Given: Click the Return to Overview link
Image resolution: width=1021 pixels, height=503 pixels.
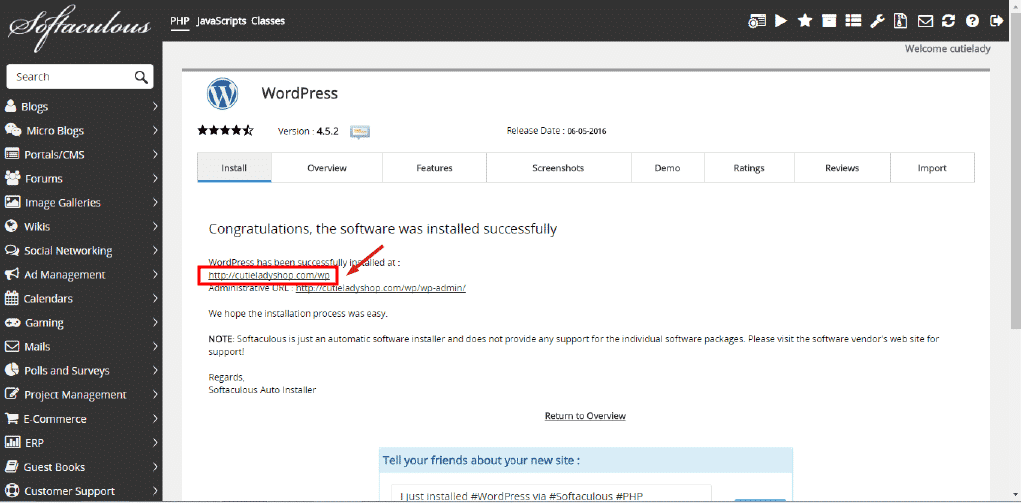Looking at the screenshot, I should (585, 416).
